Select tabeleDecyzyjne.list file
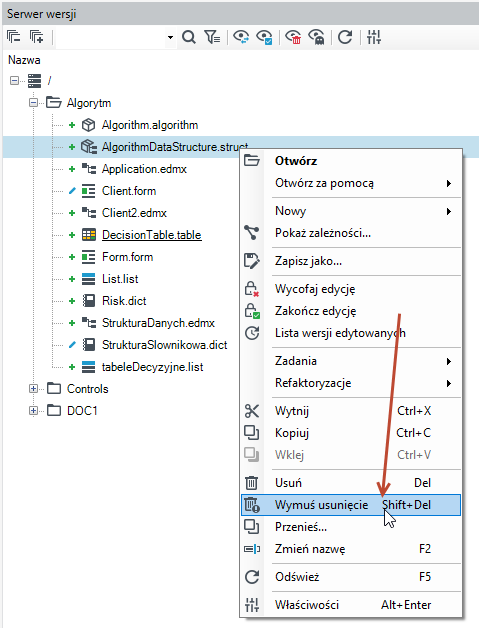The image size is (479, 628). [152, 367]
